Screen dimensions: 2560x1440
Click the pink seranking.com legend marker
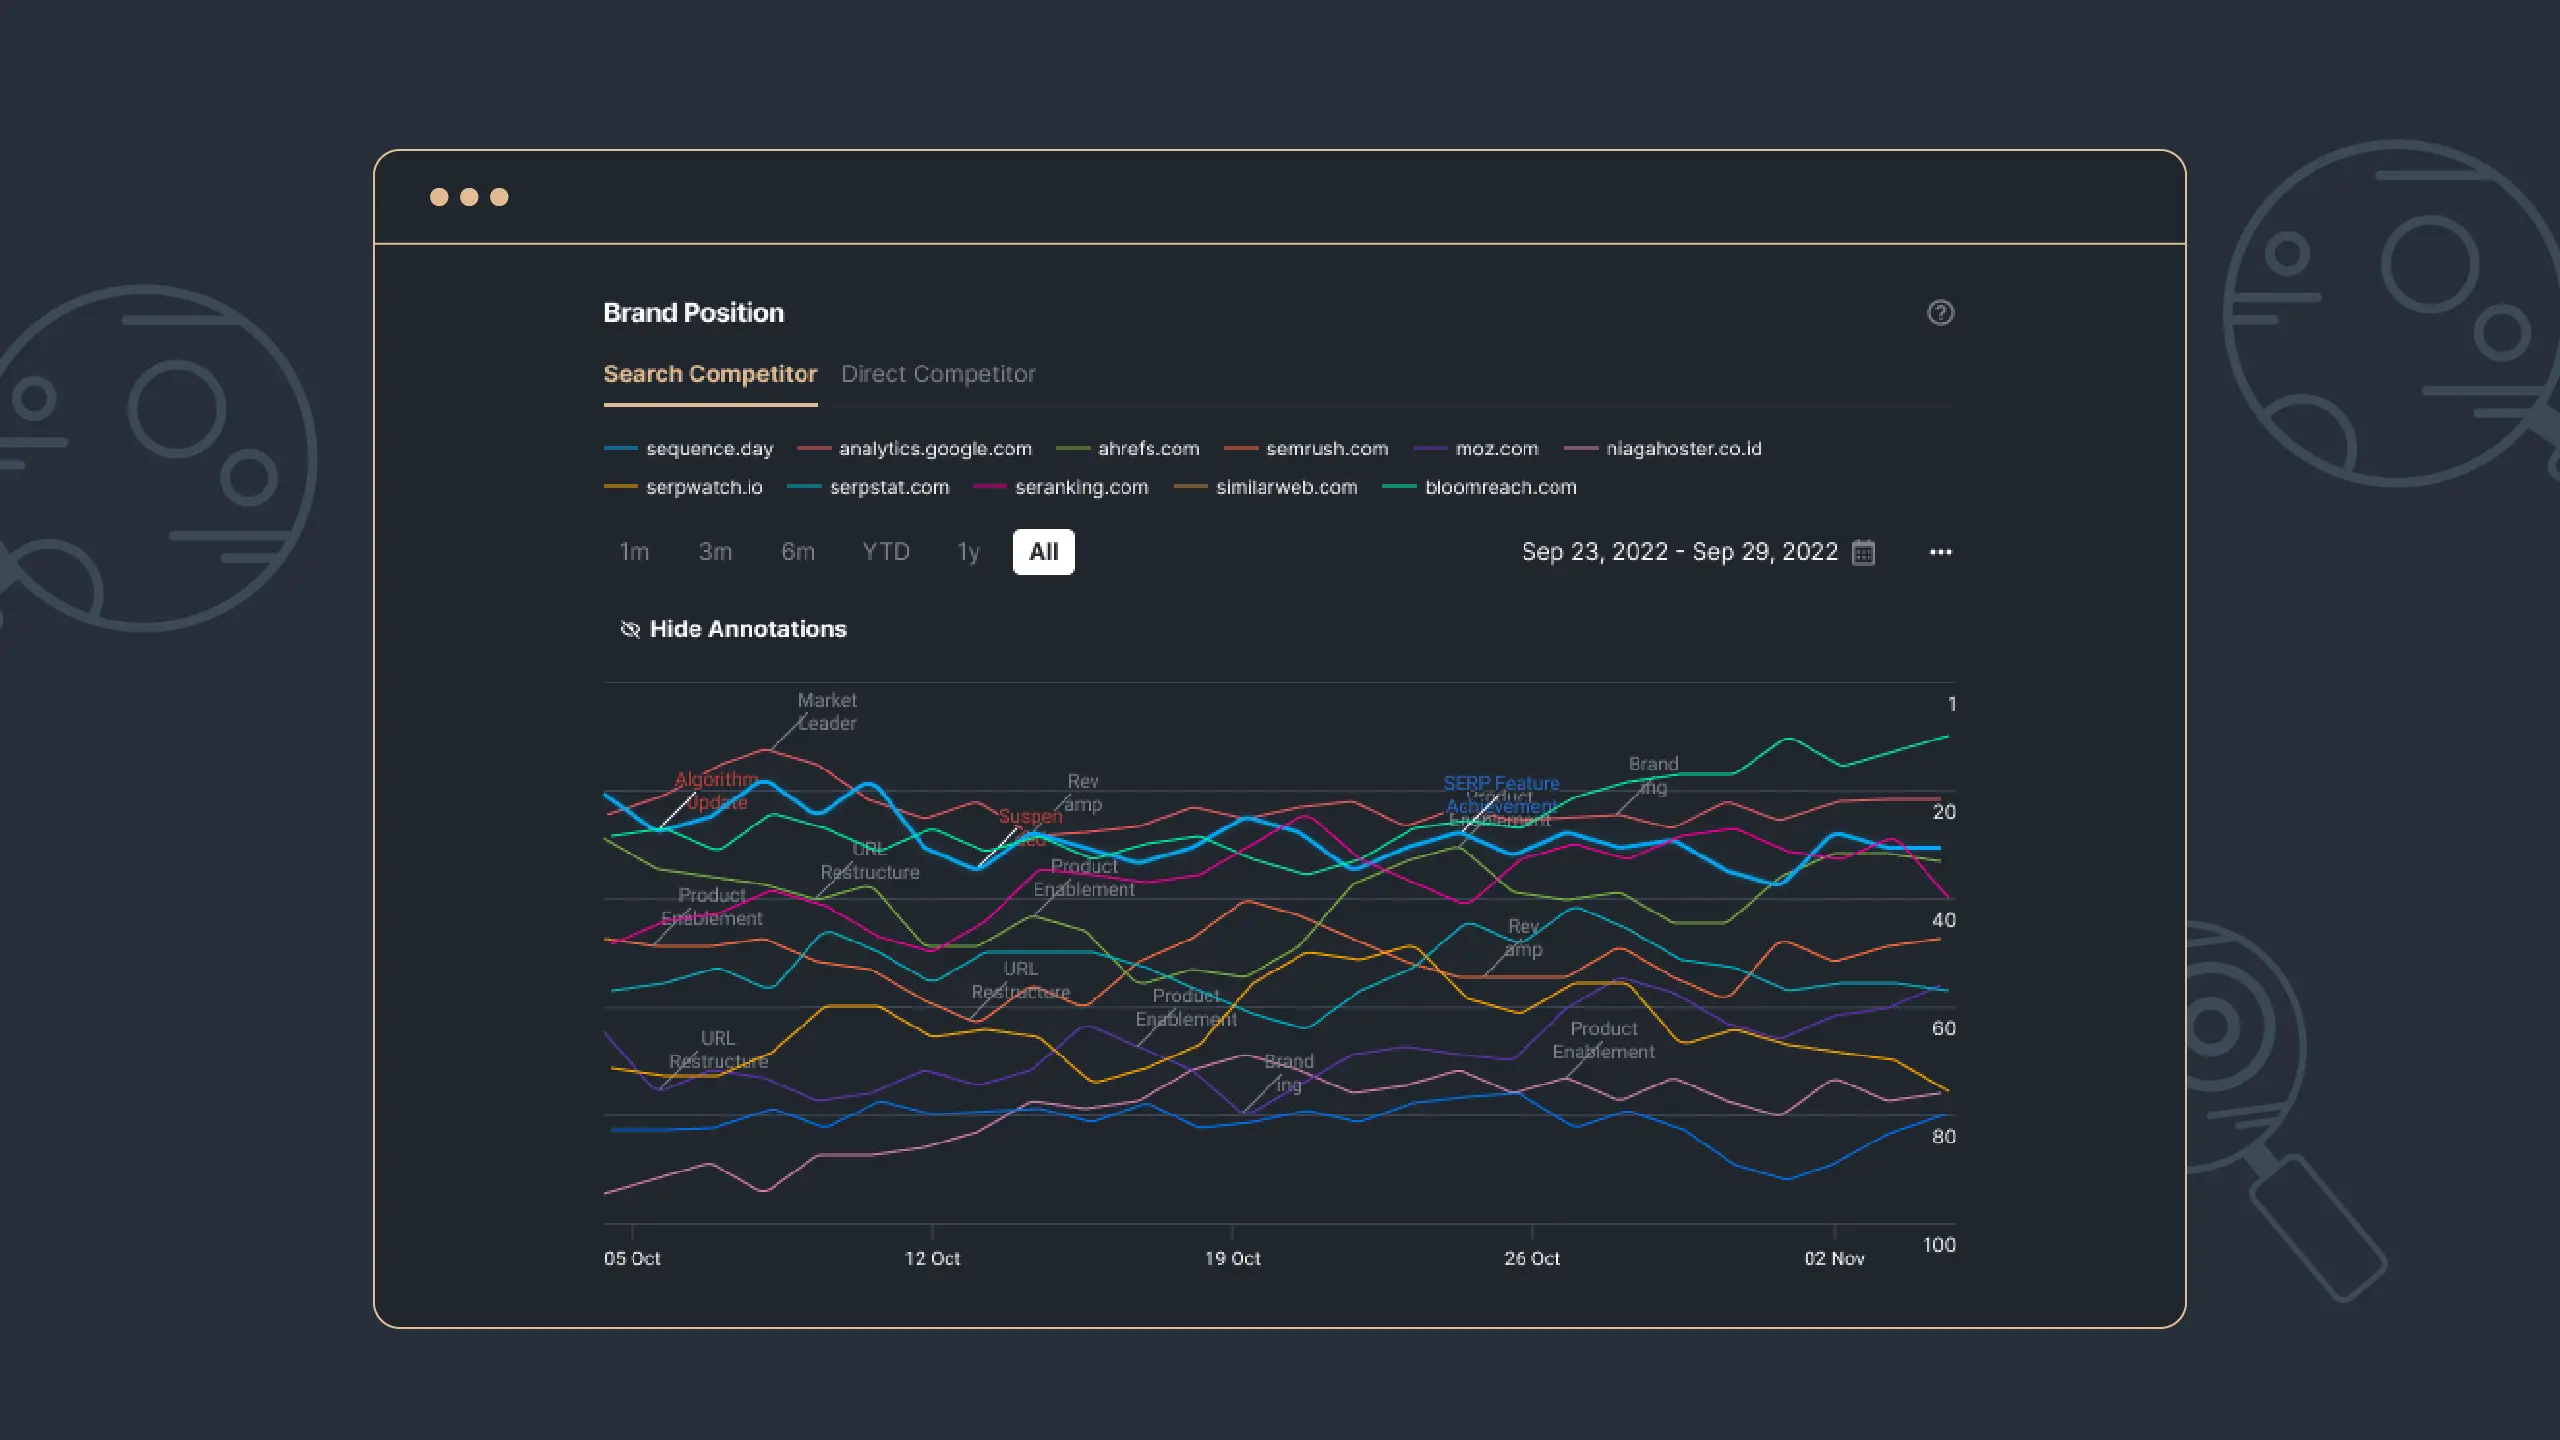tap(990, 487)
